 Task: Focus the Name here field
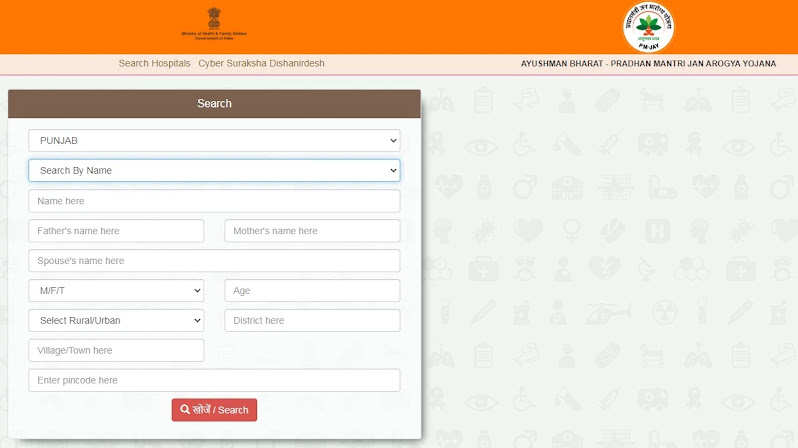click(x=214, y=201)
